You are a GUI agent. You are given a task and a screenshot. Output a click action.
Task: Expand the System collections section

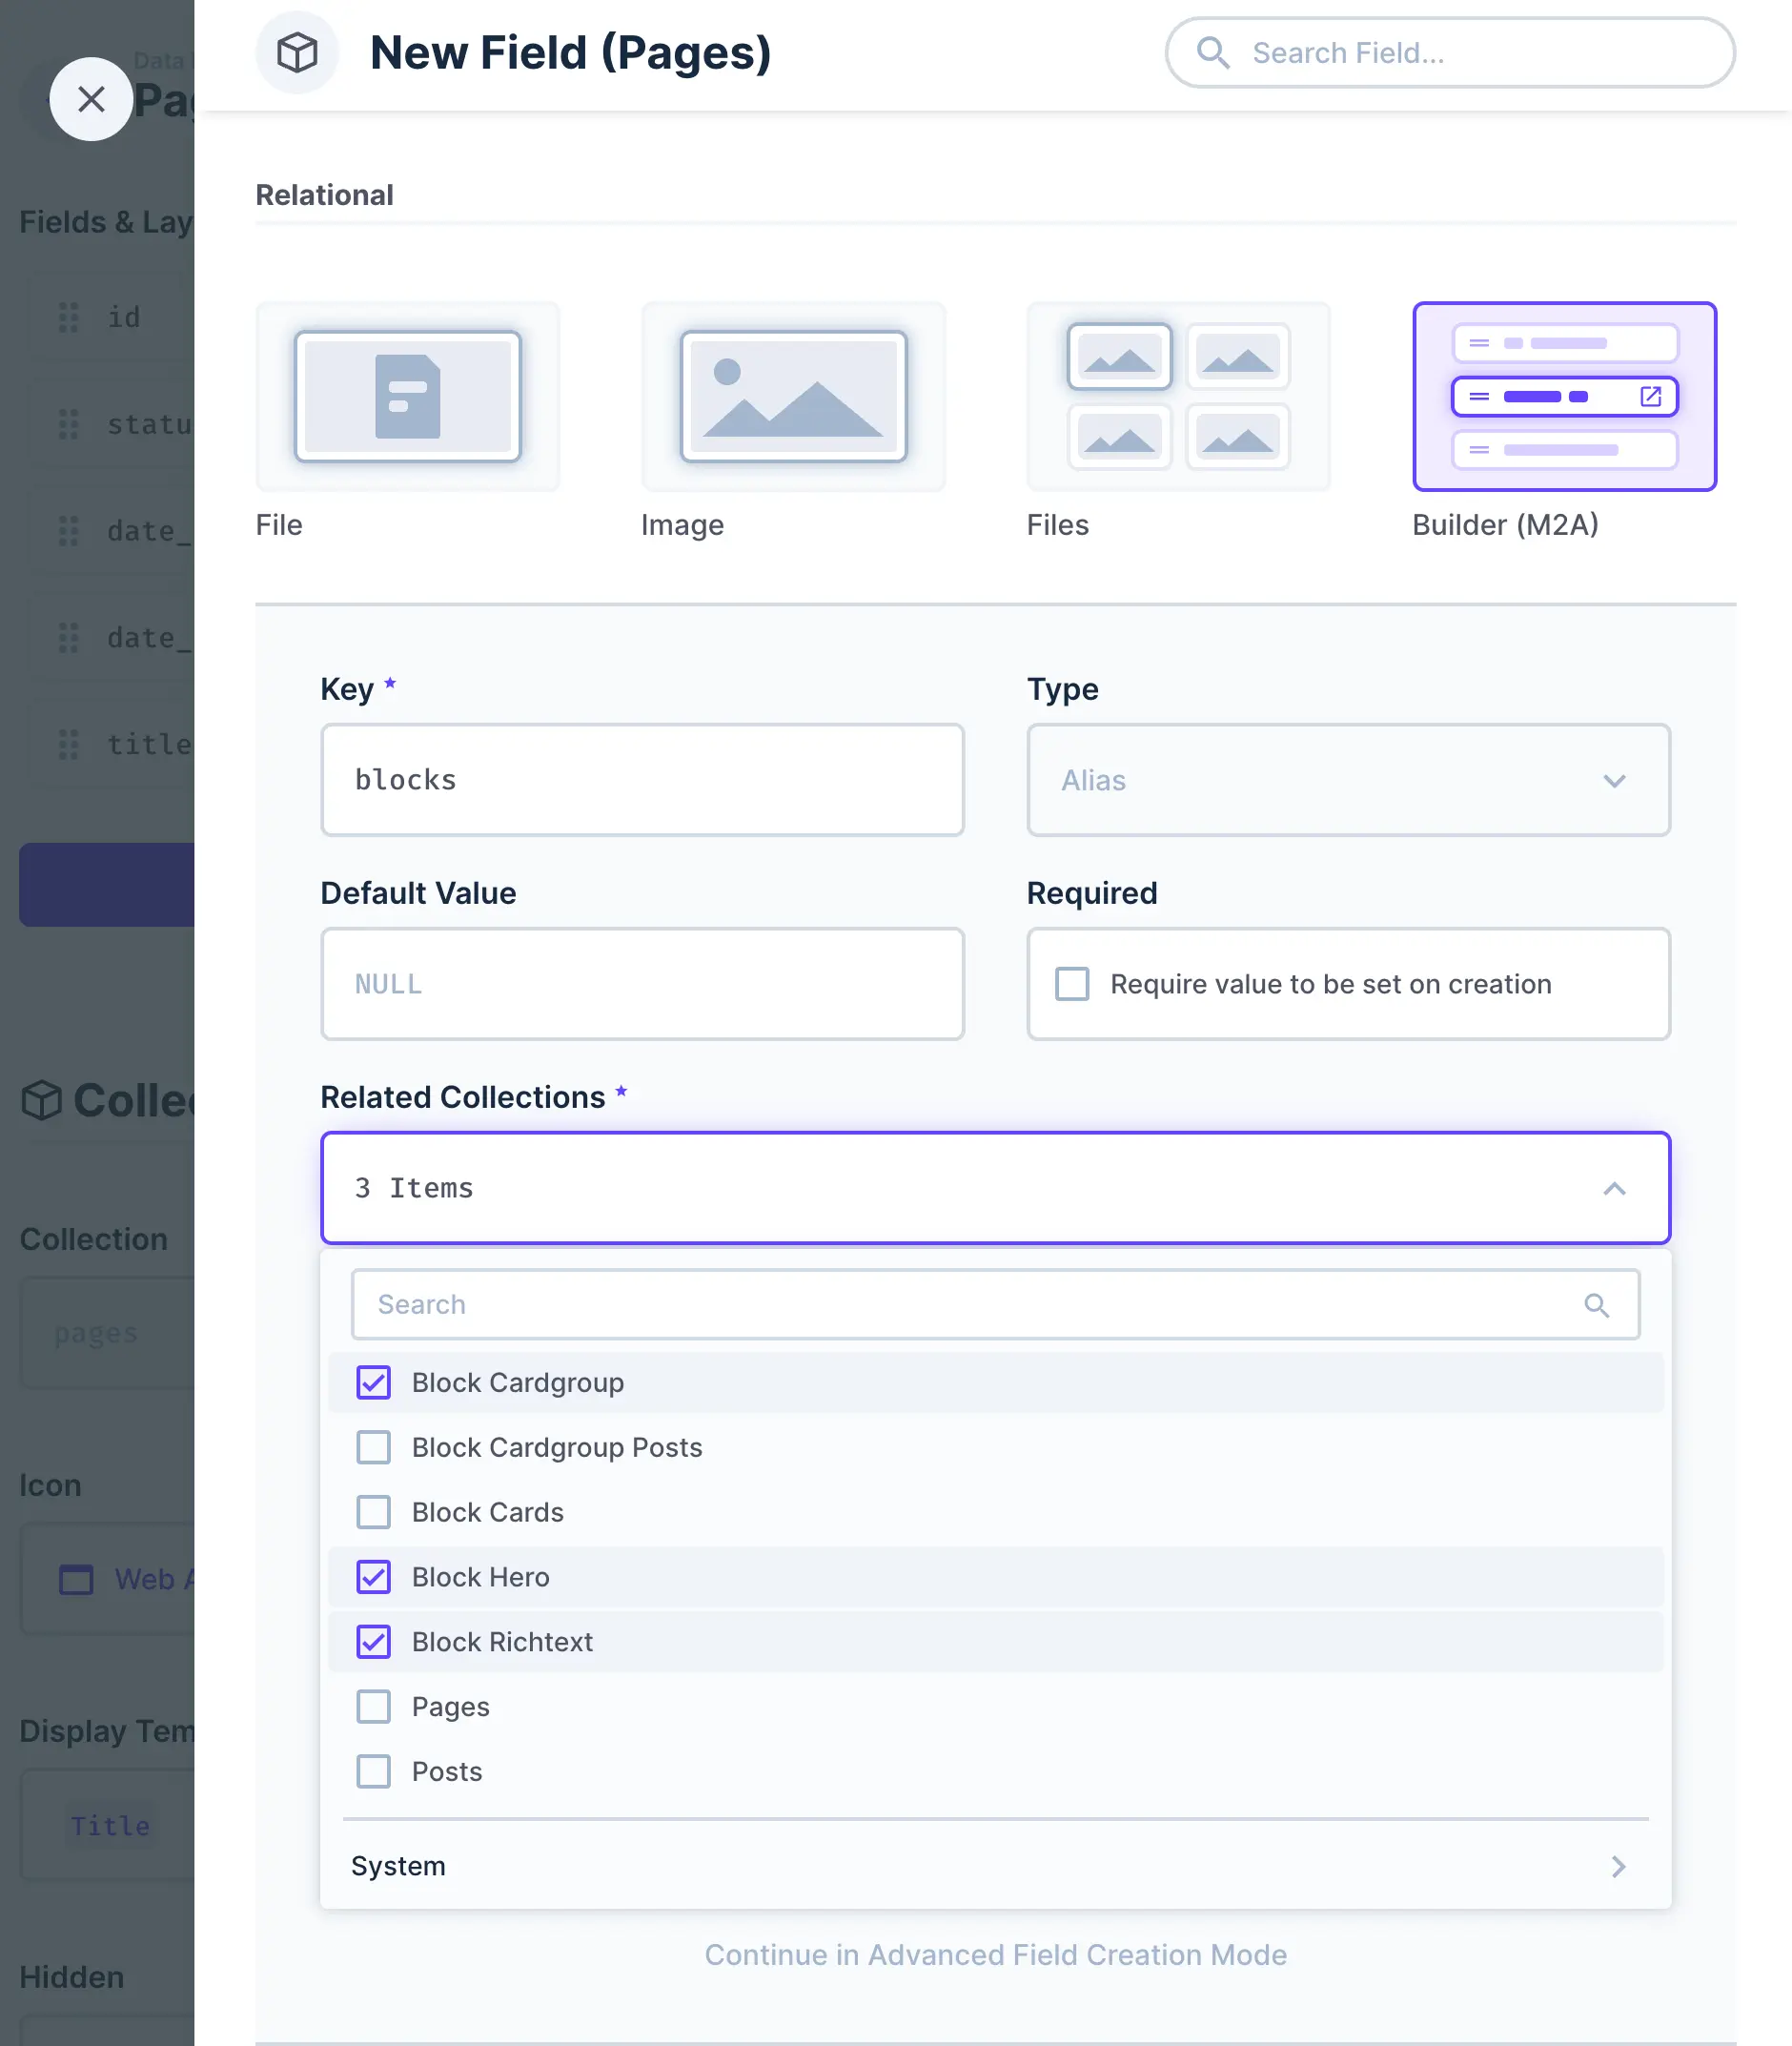pos(994,1866)
